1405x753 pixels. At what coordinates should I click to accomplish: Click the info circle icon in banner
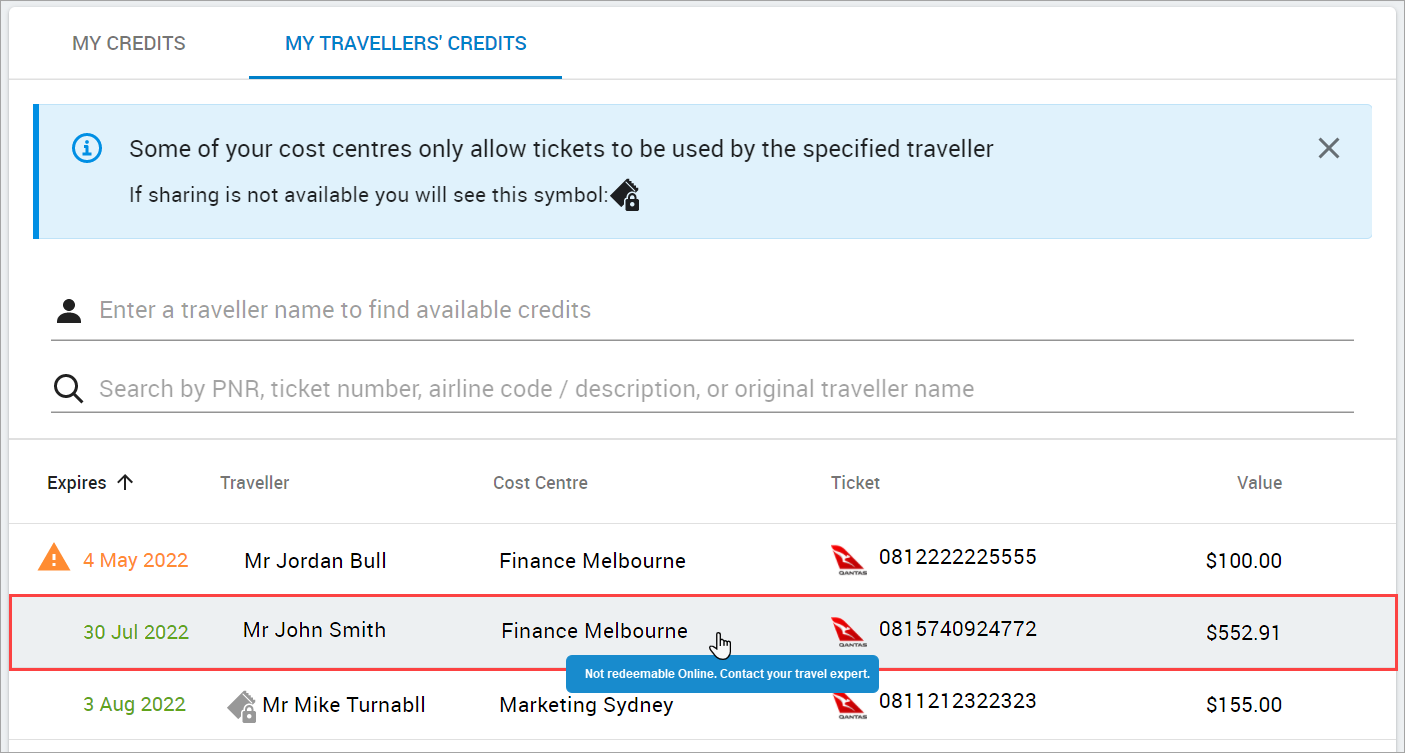coord(87,149)
